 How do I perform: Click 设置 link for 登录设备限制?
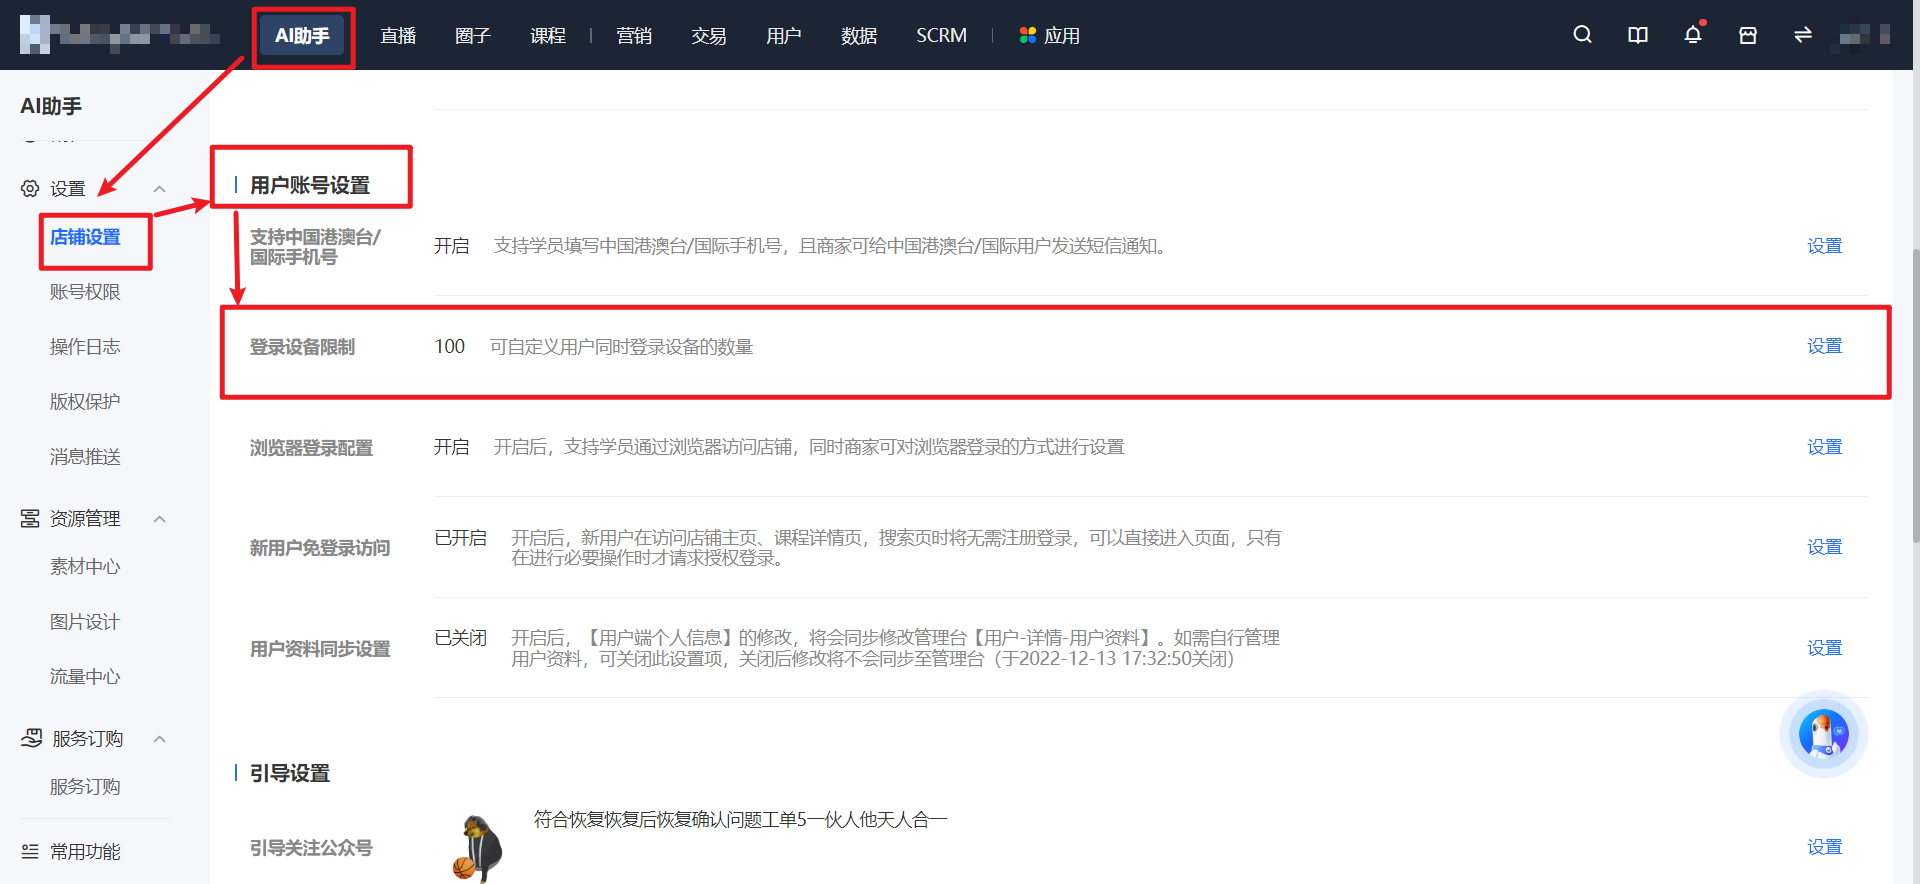coord(1824,346)
